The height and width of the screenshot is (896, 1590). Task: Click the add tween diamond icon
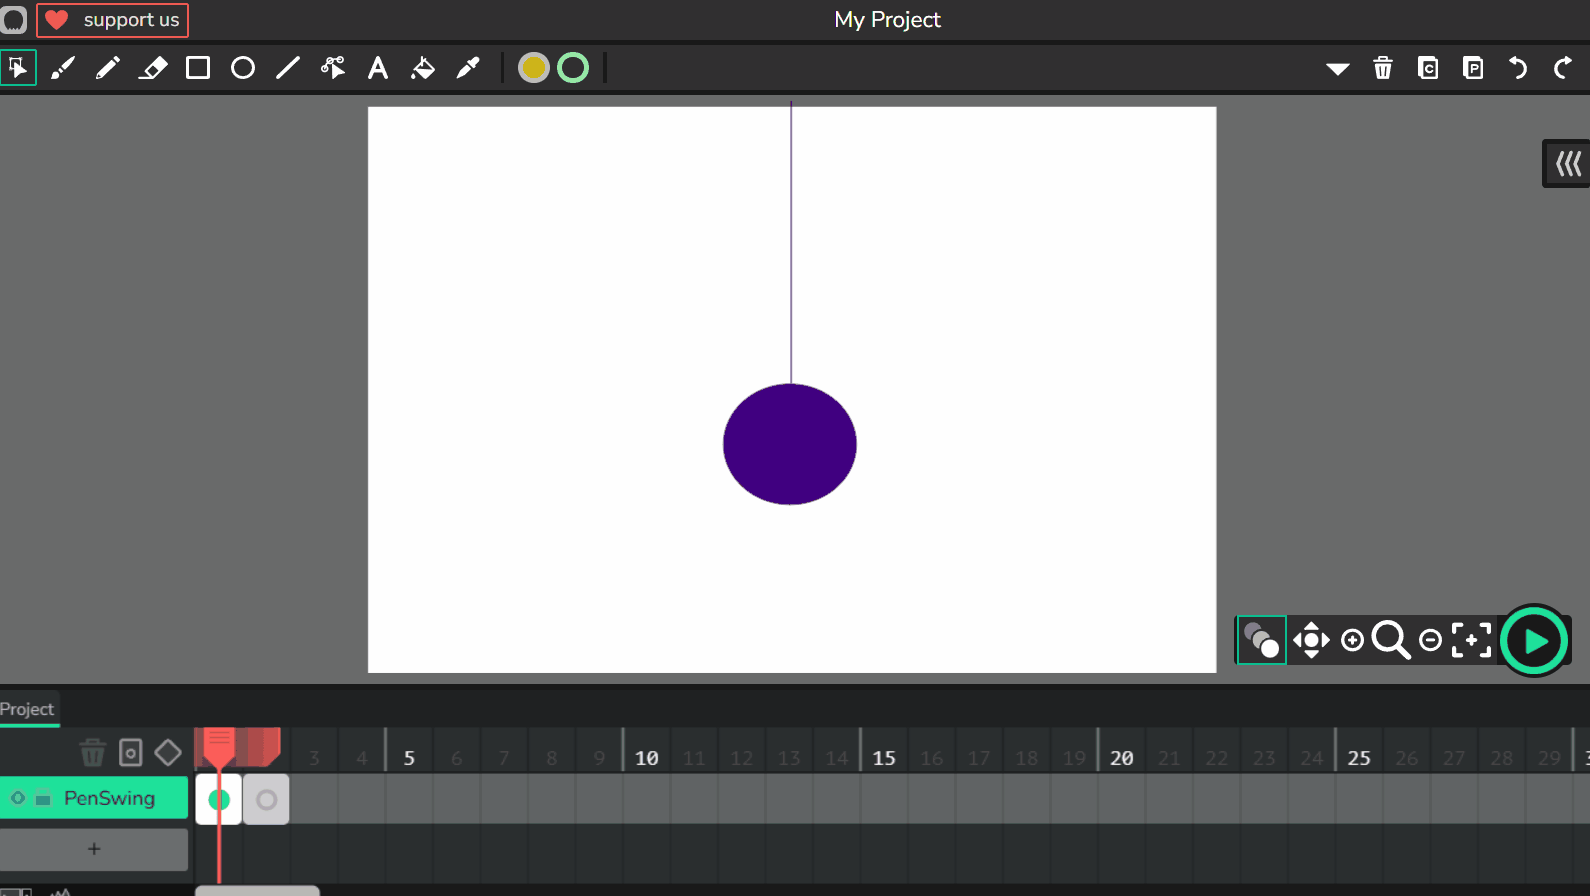click(x=168, y=752)
